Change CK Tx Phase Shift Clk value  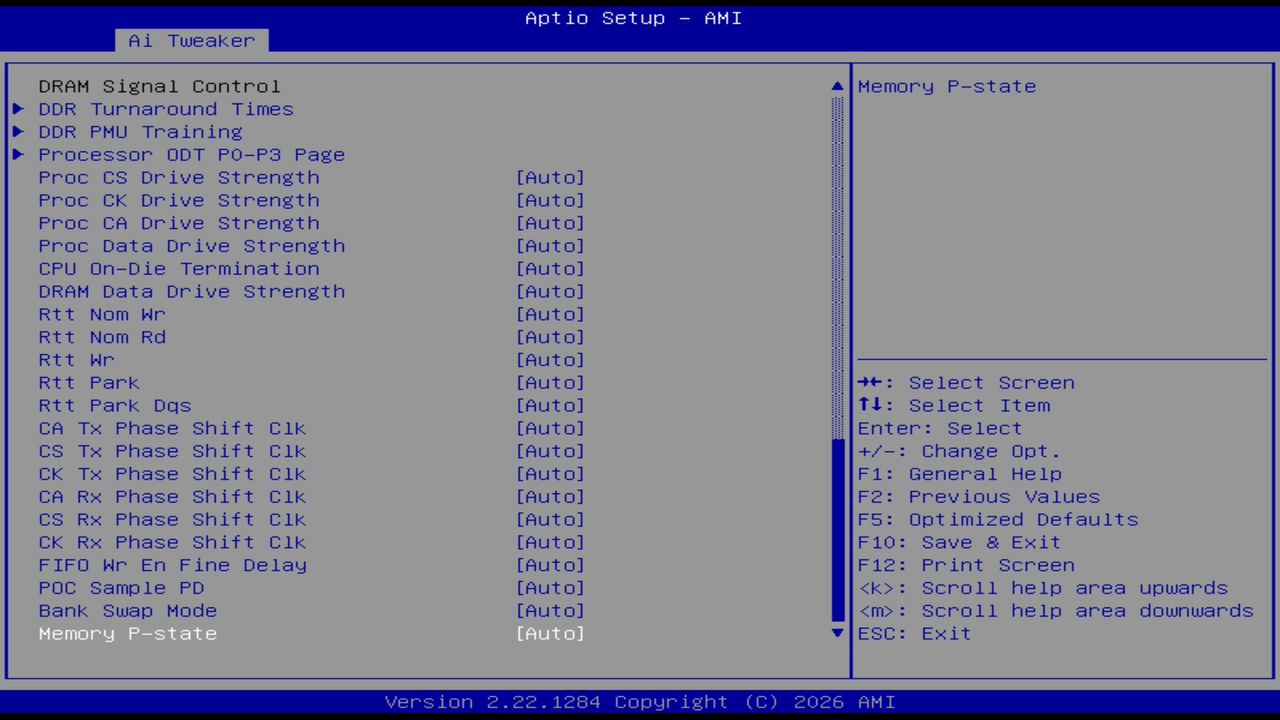550,474
